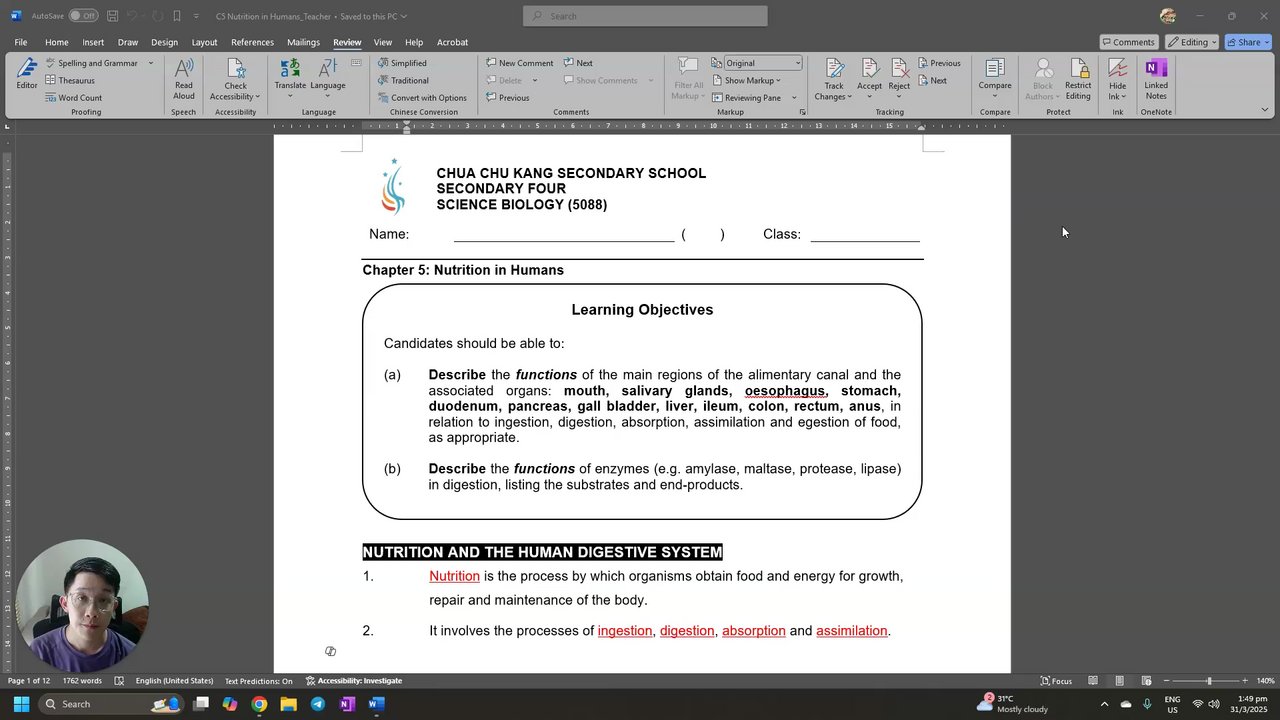Insert a New Comment
Screen dimensions: 1280x720
[519, 63]
